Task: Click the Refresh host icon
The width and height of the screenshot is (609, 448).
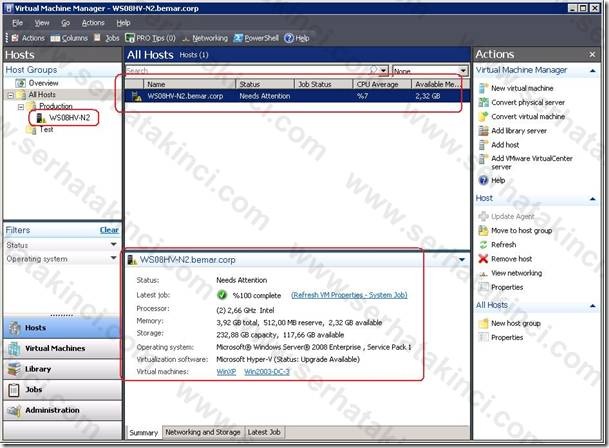Action: 483,245
